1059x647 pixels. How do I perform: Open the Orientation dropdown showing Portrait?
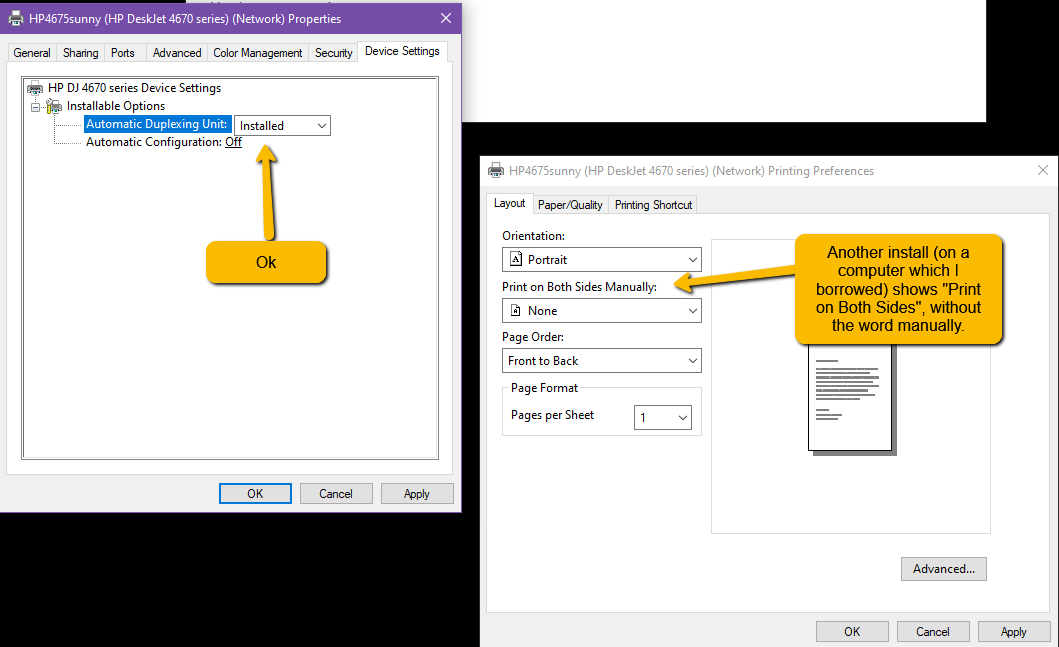coord(601,260)
